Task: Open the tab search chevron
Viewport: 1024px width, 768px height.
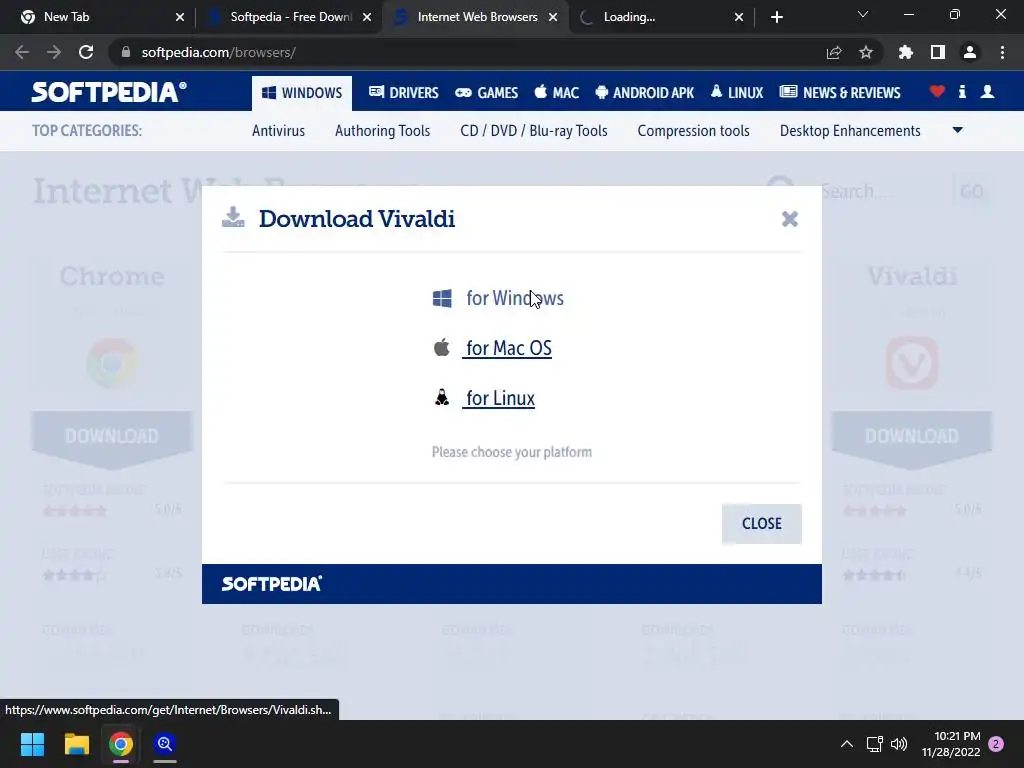Action: (863, 14)
